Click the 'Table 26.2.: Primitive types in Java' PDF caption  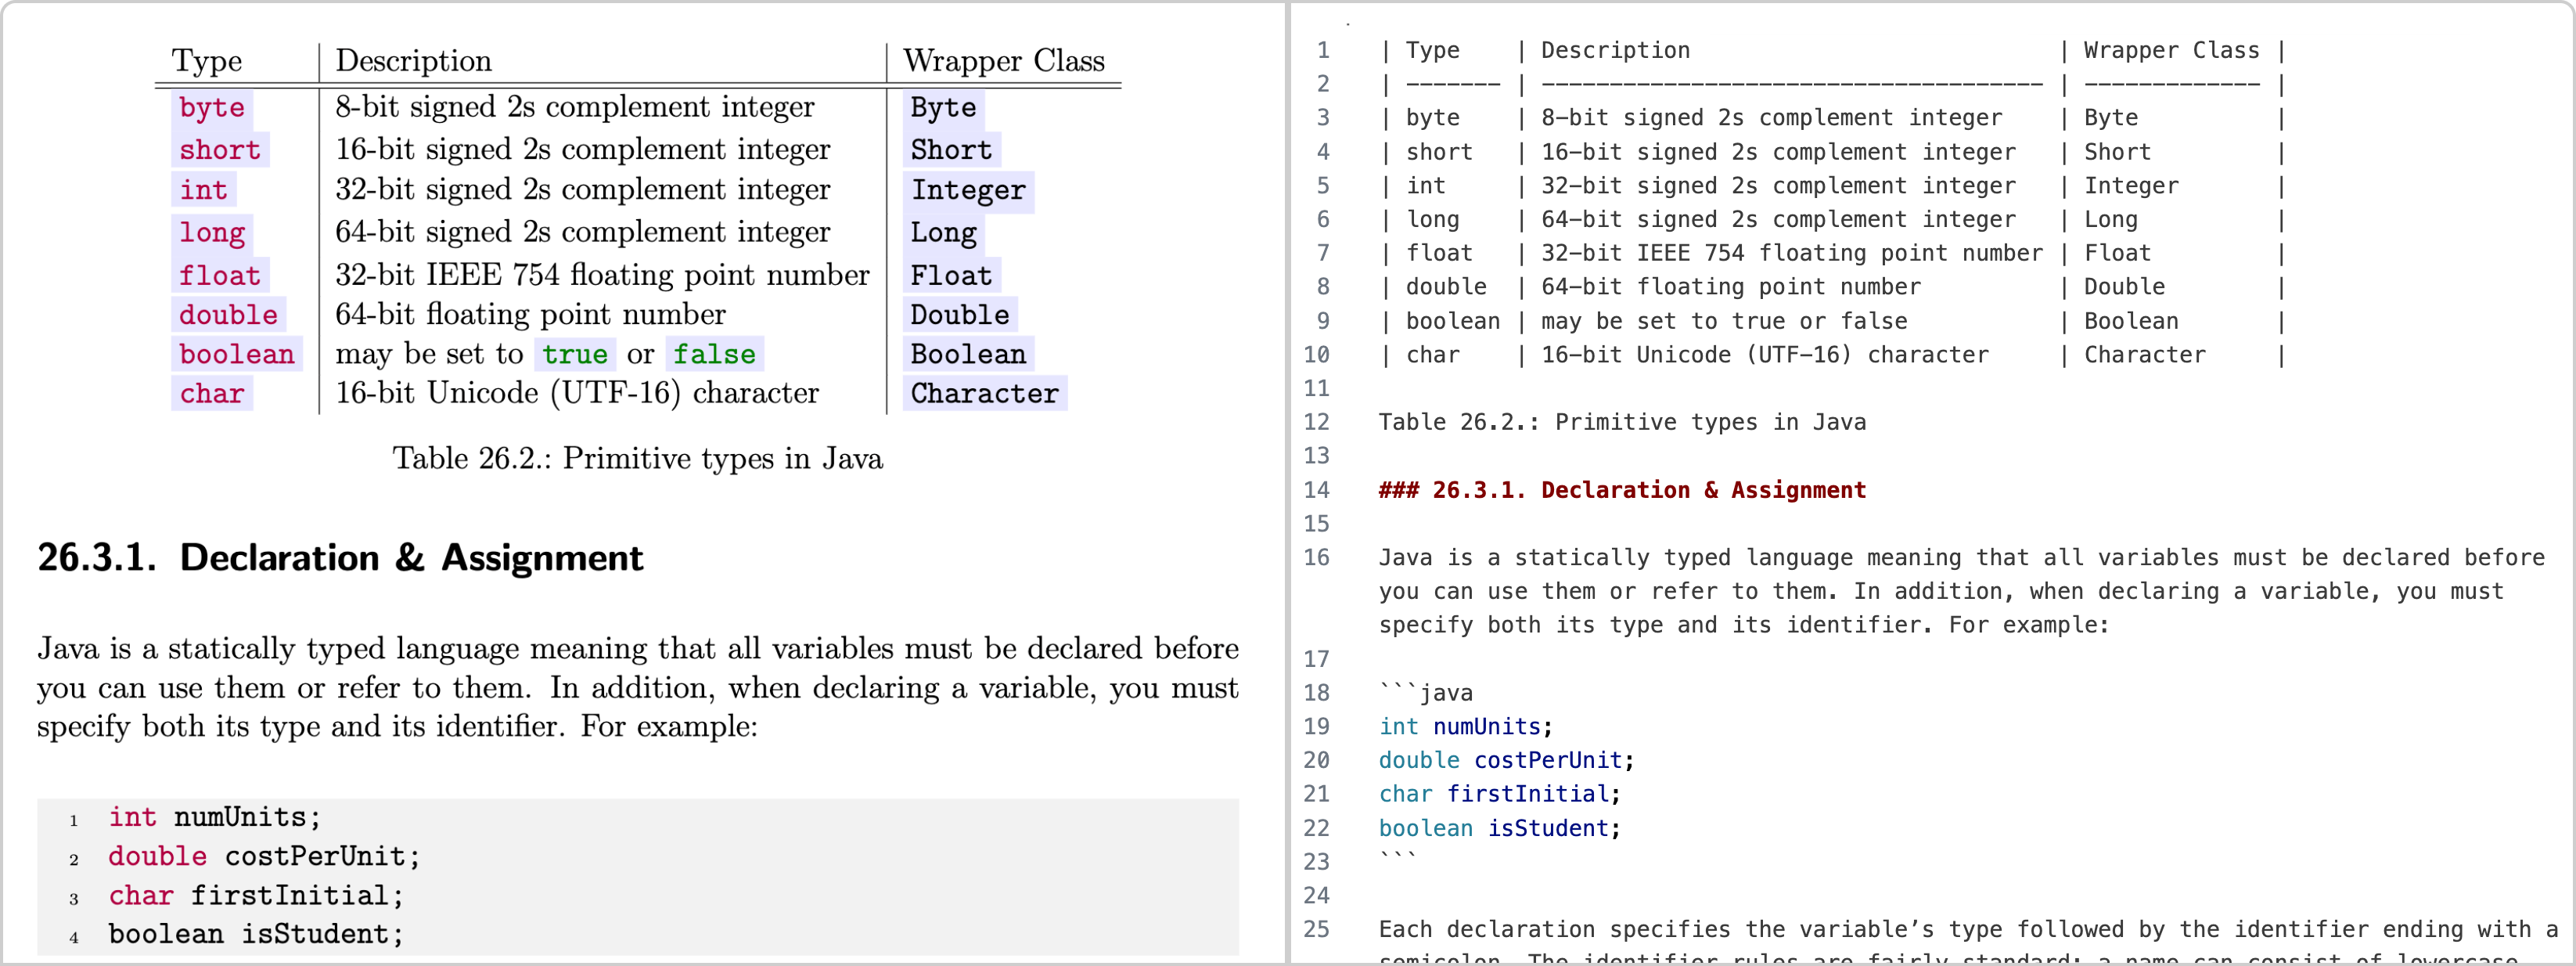point(637,459)
